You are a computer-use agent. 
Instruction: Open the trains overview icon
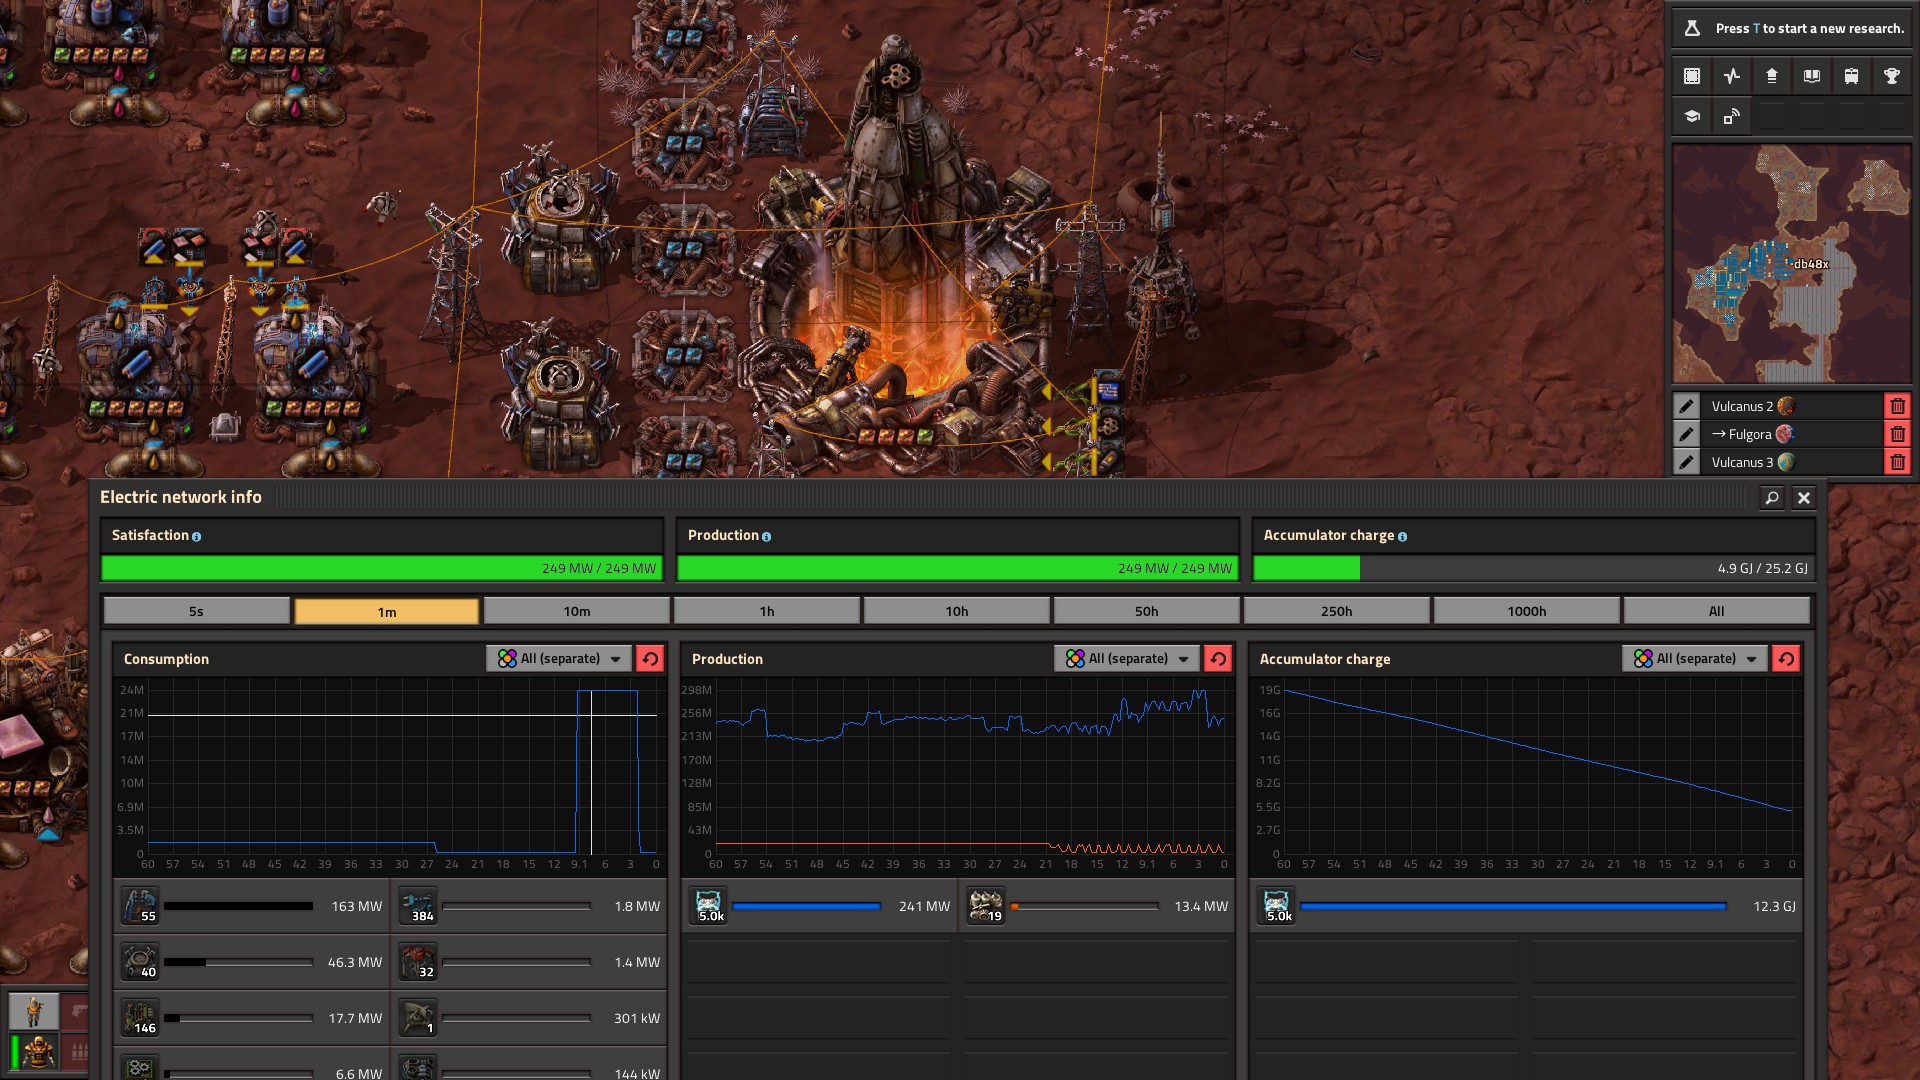click(1851, 76)
